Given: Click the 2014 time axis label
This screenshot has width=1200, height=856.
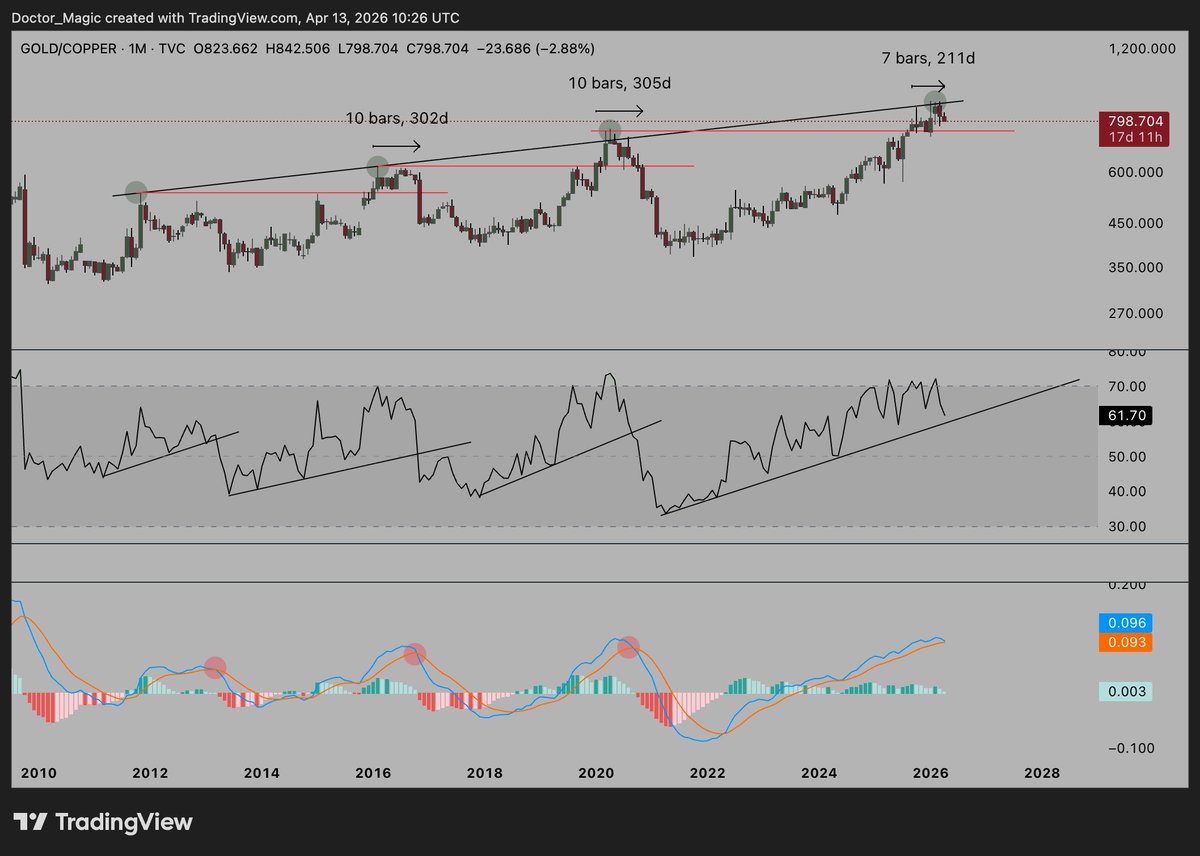Looking at the screenshot, I should (x=261, y=773).
